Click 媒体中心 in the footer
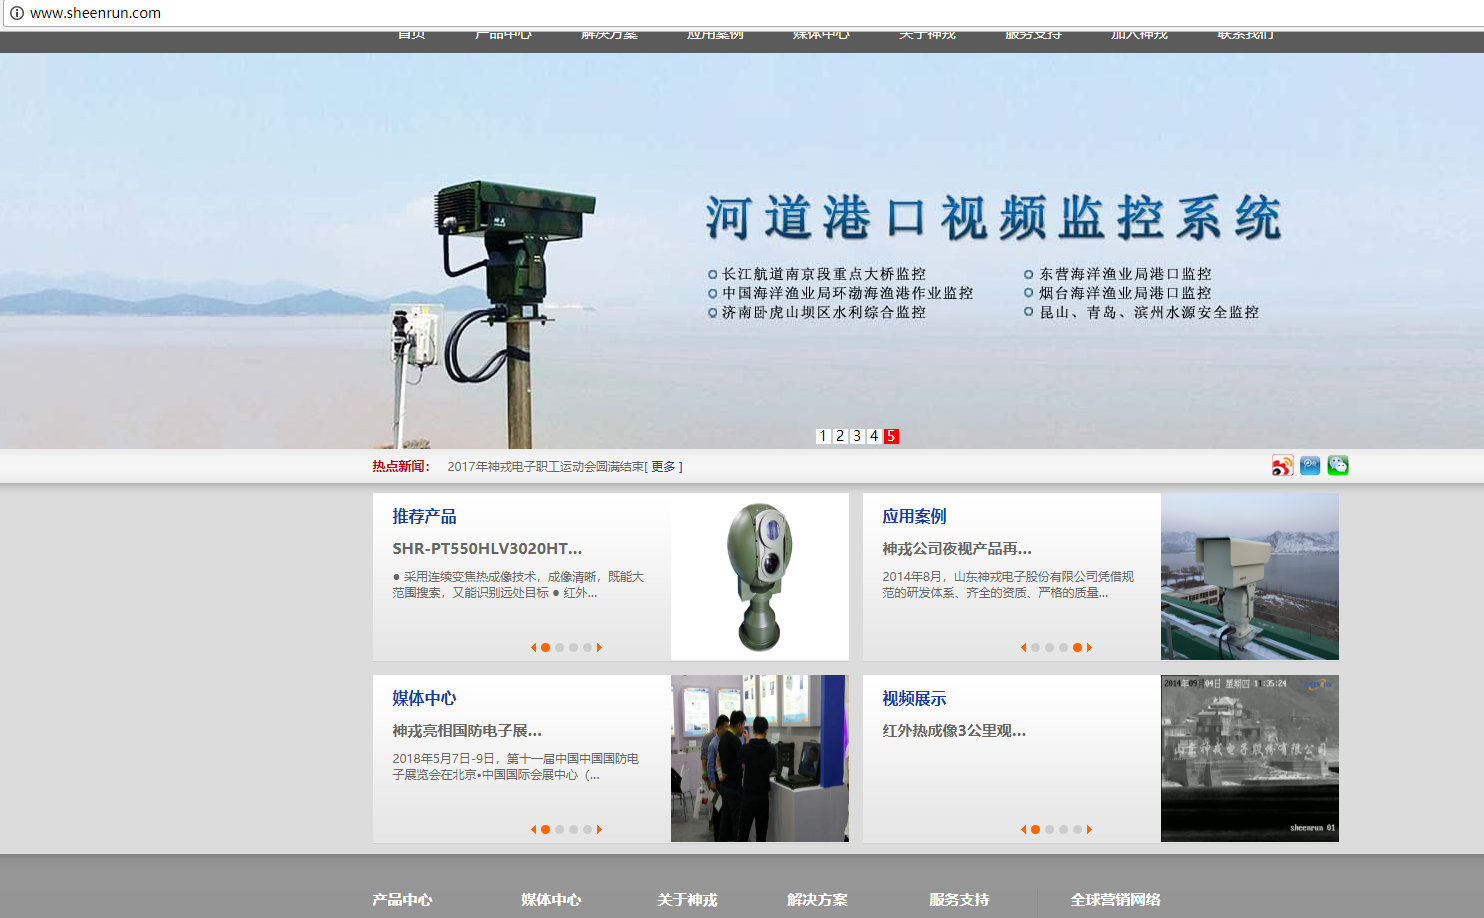Screen dimensions: 1484x918 coord(551,900)
